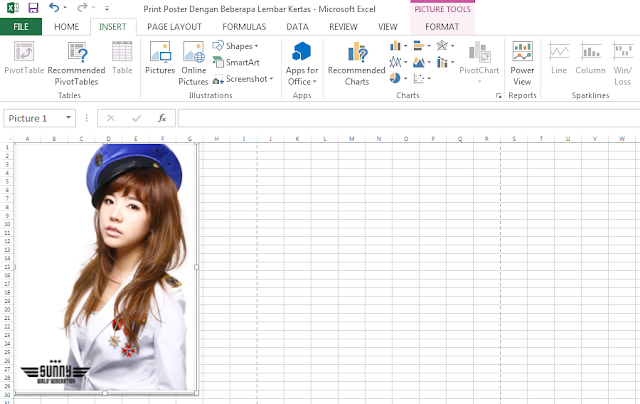Switch to the DATA tab
Viewport: 640px width, 404px height.
[297, 27]
